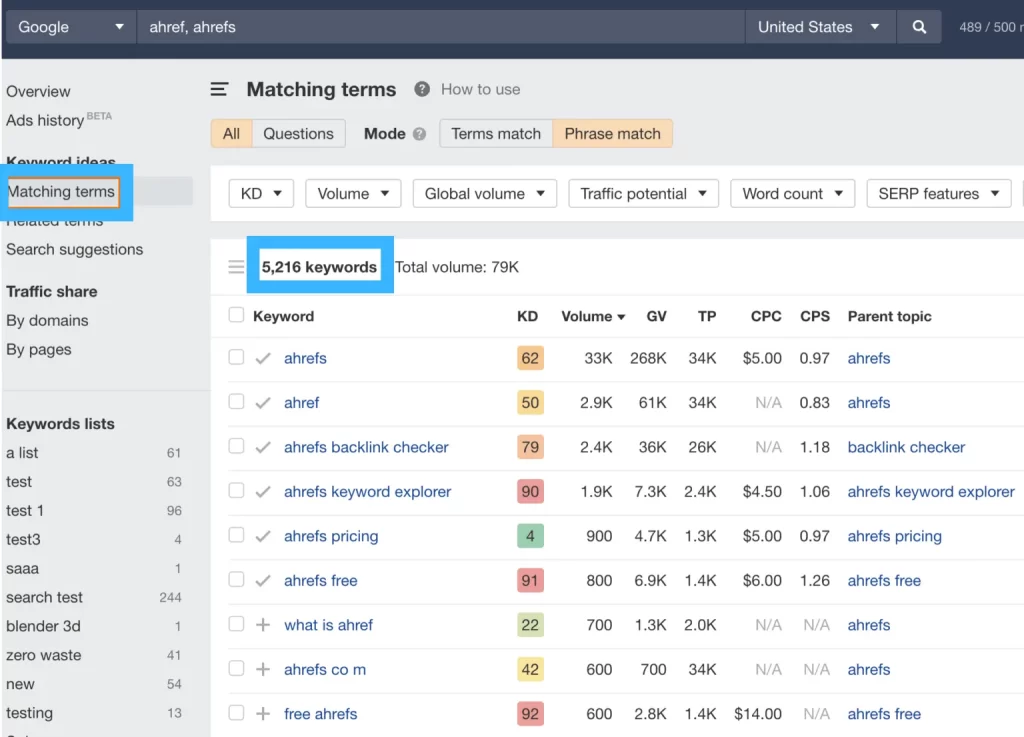The image size is (1024, 737).
Task: Click the keyword search input field
Action: pos(441,27)
